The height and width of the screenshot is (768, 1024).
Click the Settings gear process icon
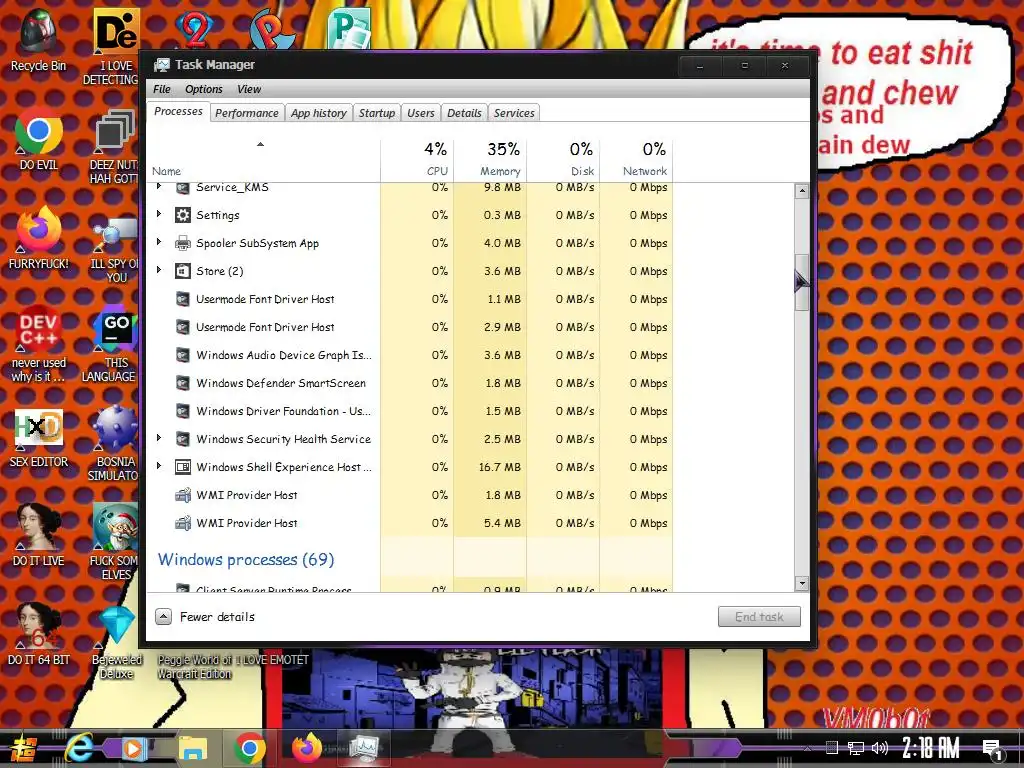(183, 215)
